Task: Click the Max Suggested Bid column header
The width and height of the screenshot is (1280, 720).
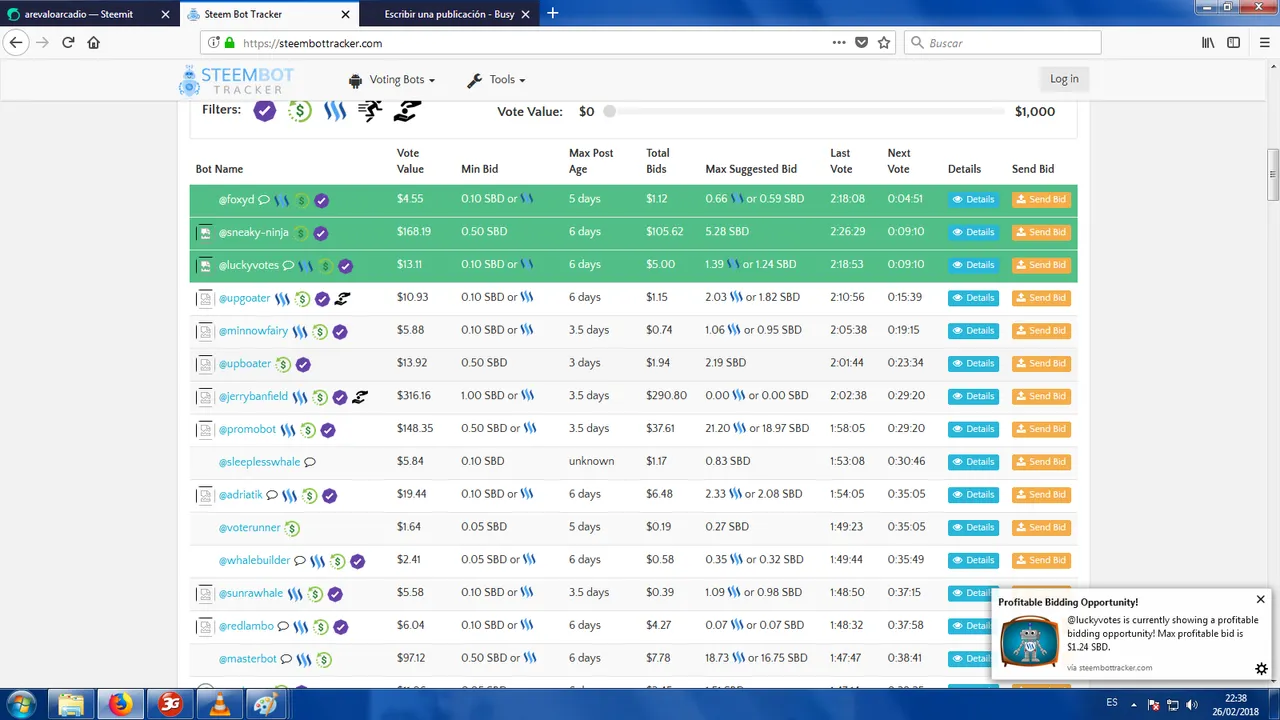Action: tap(751, 169)
